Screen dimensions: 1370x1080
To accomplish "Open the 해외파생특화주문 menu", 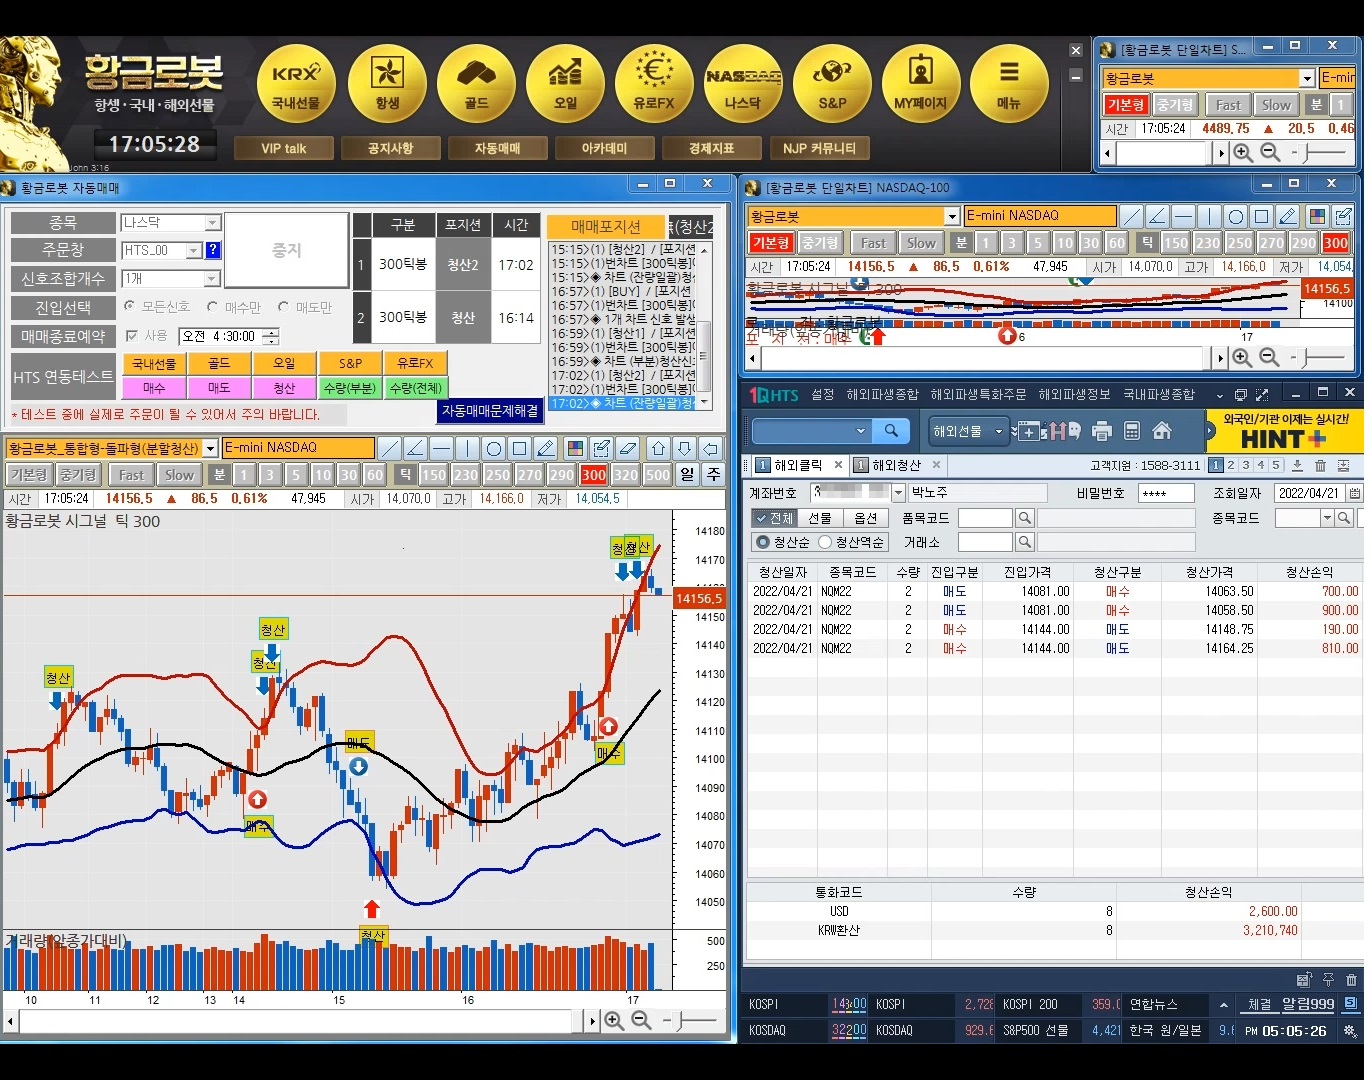I will [x=978, y=395].
